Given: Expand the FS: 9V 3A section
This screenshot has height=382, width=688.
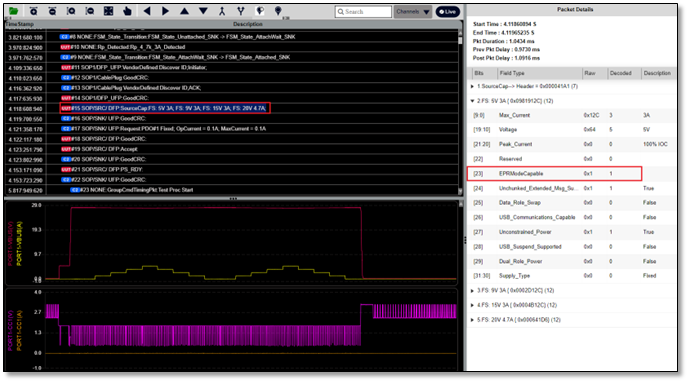Looking at the screenshot, I should (x=472, y=290).
